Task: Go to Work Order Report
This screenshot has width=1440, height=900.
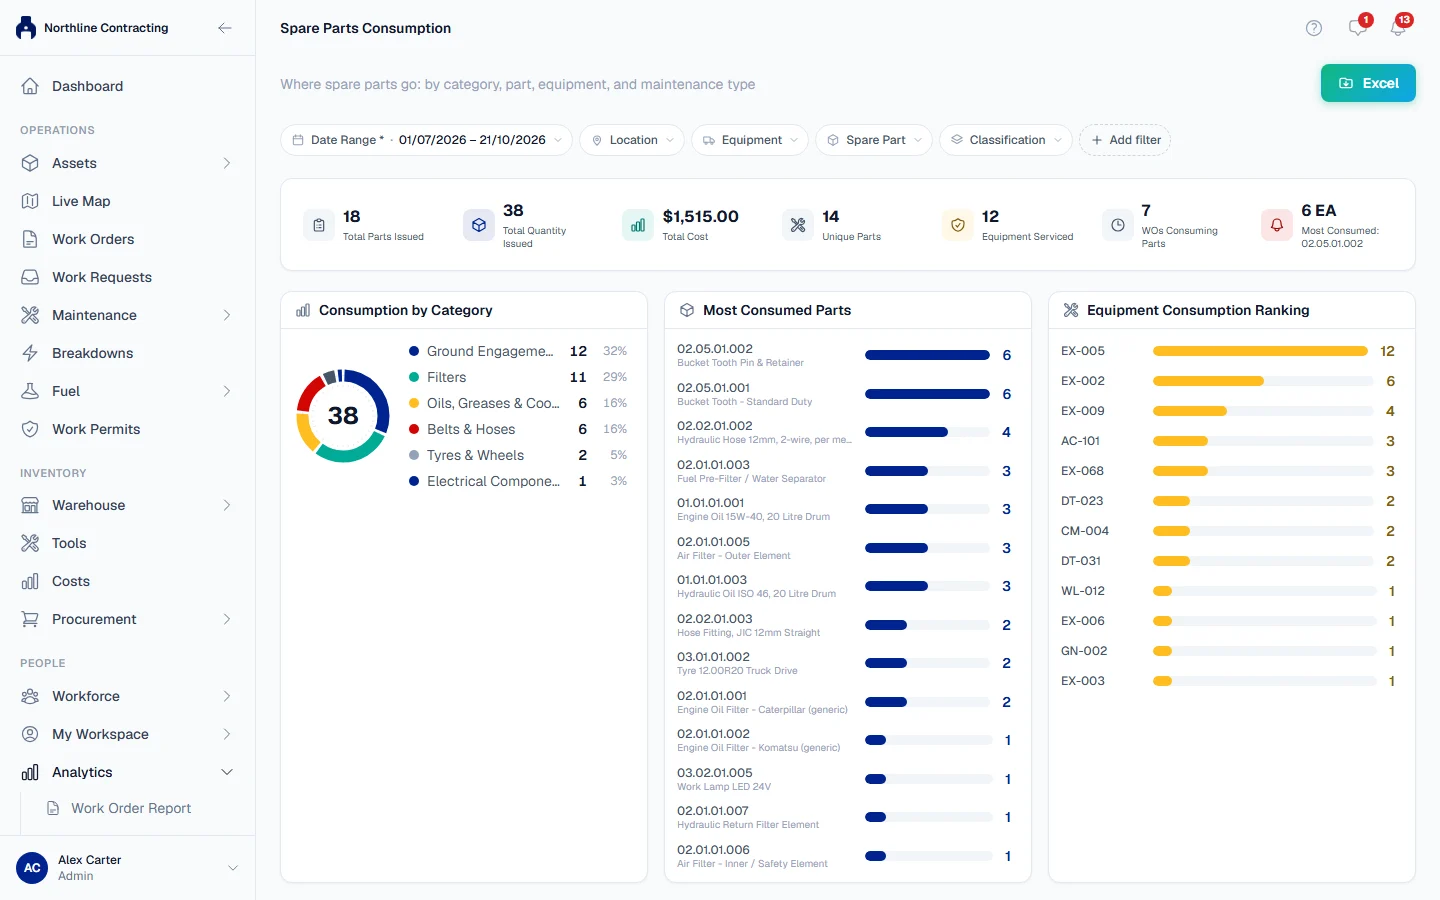Action: tap(131, 808)
